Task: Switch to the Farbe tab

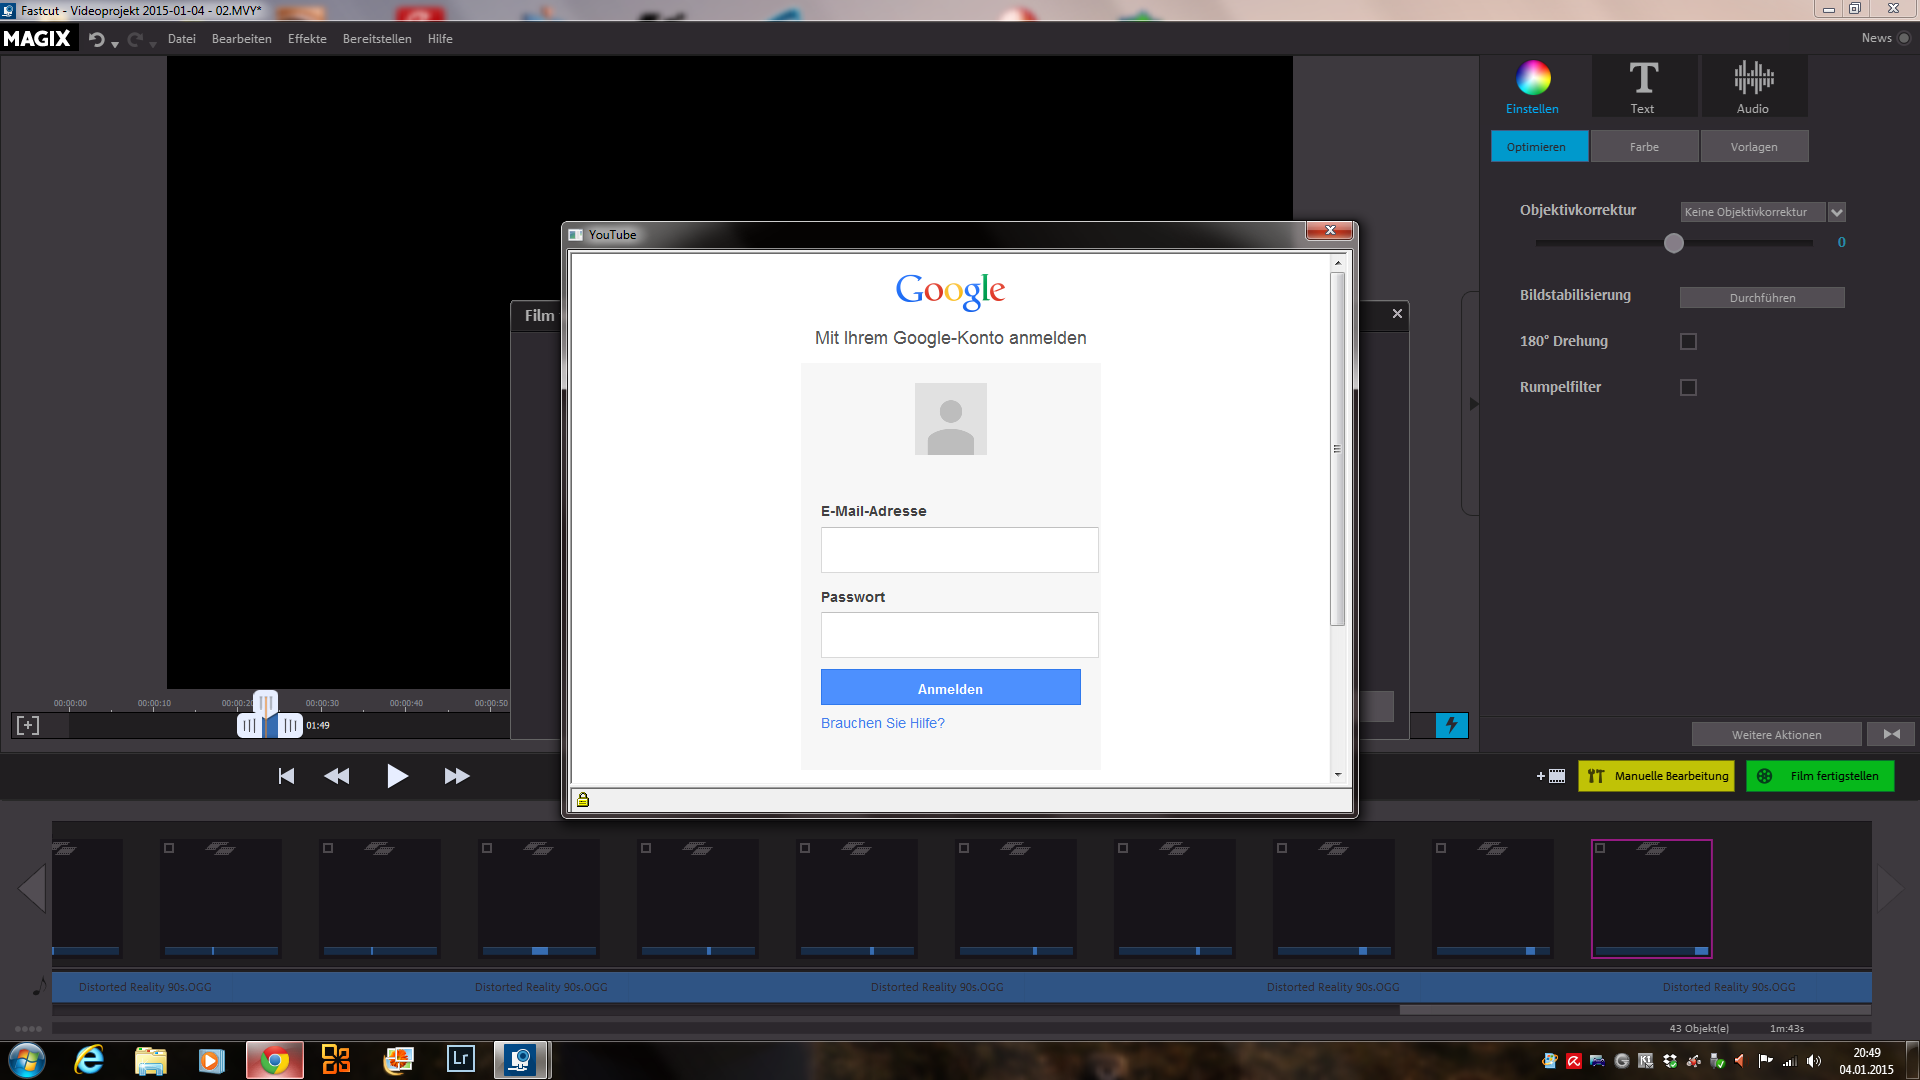Action: point(1644,147)
